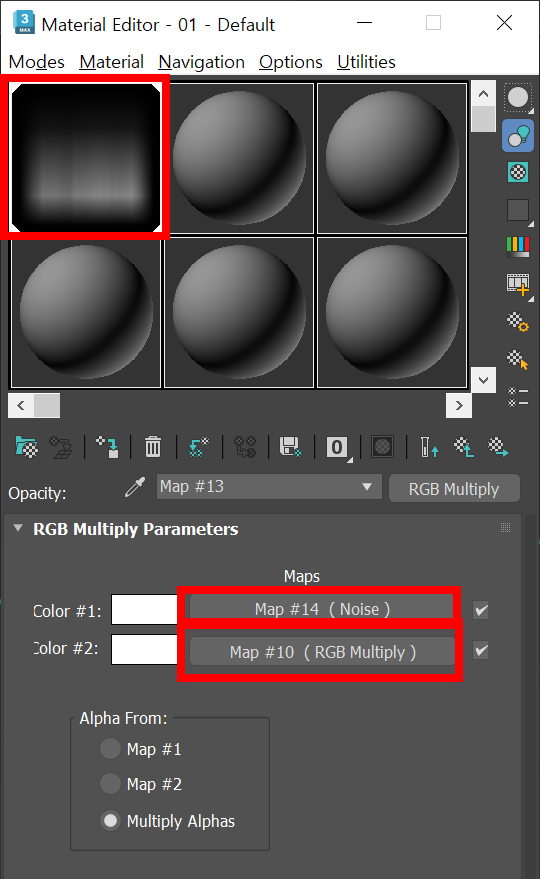540x879 pixels.
Task: Select the bottom-left sphere sample slot
Action: [x=86, y=312]
